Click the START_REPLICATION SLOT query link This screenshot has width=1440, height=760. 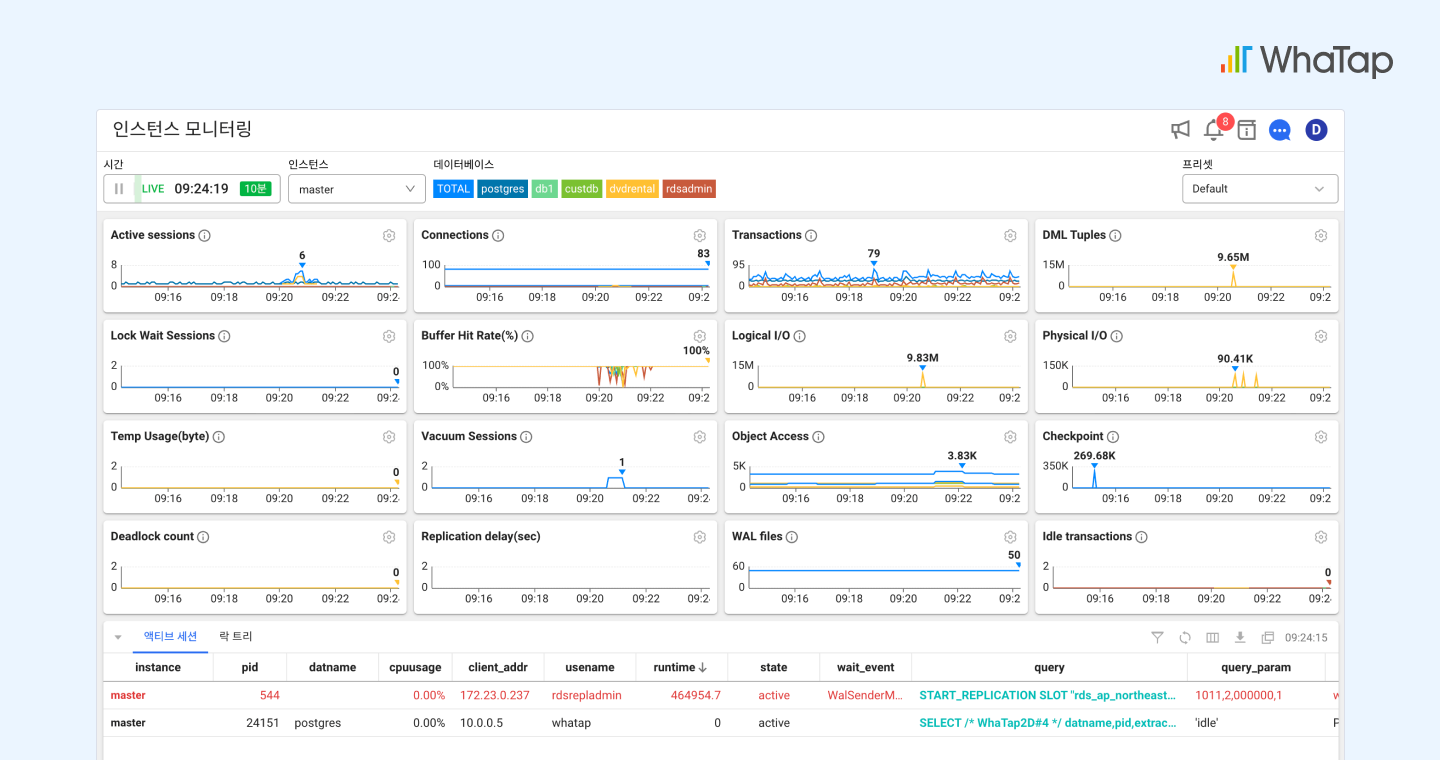click(1047, 695)
